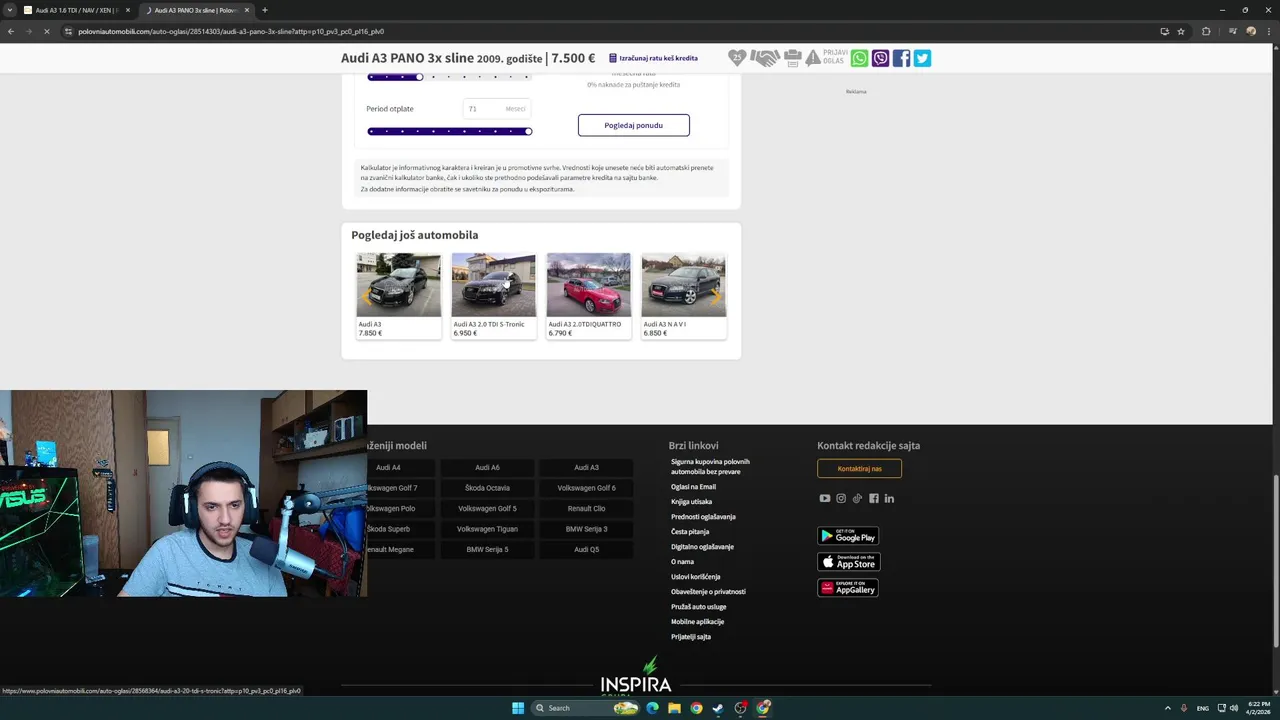Screen dimensions: 1280x720
Task: Open Audi Q5 model link
Action: pos(586,549)
